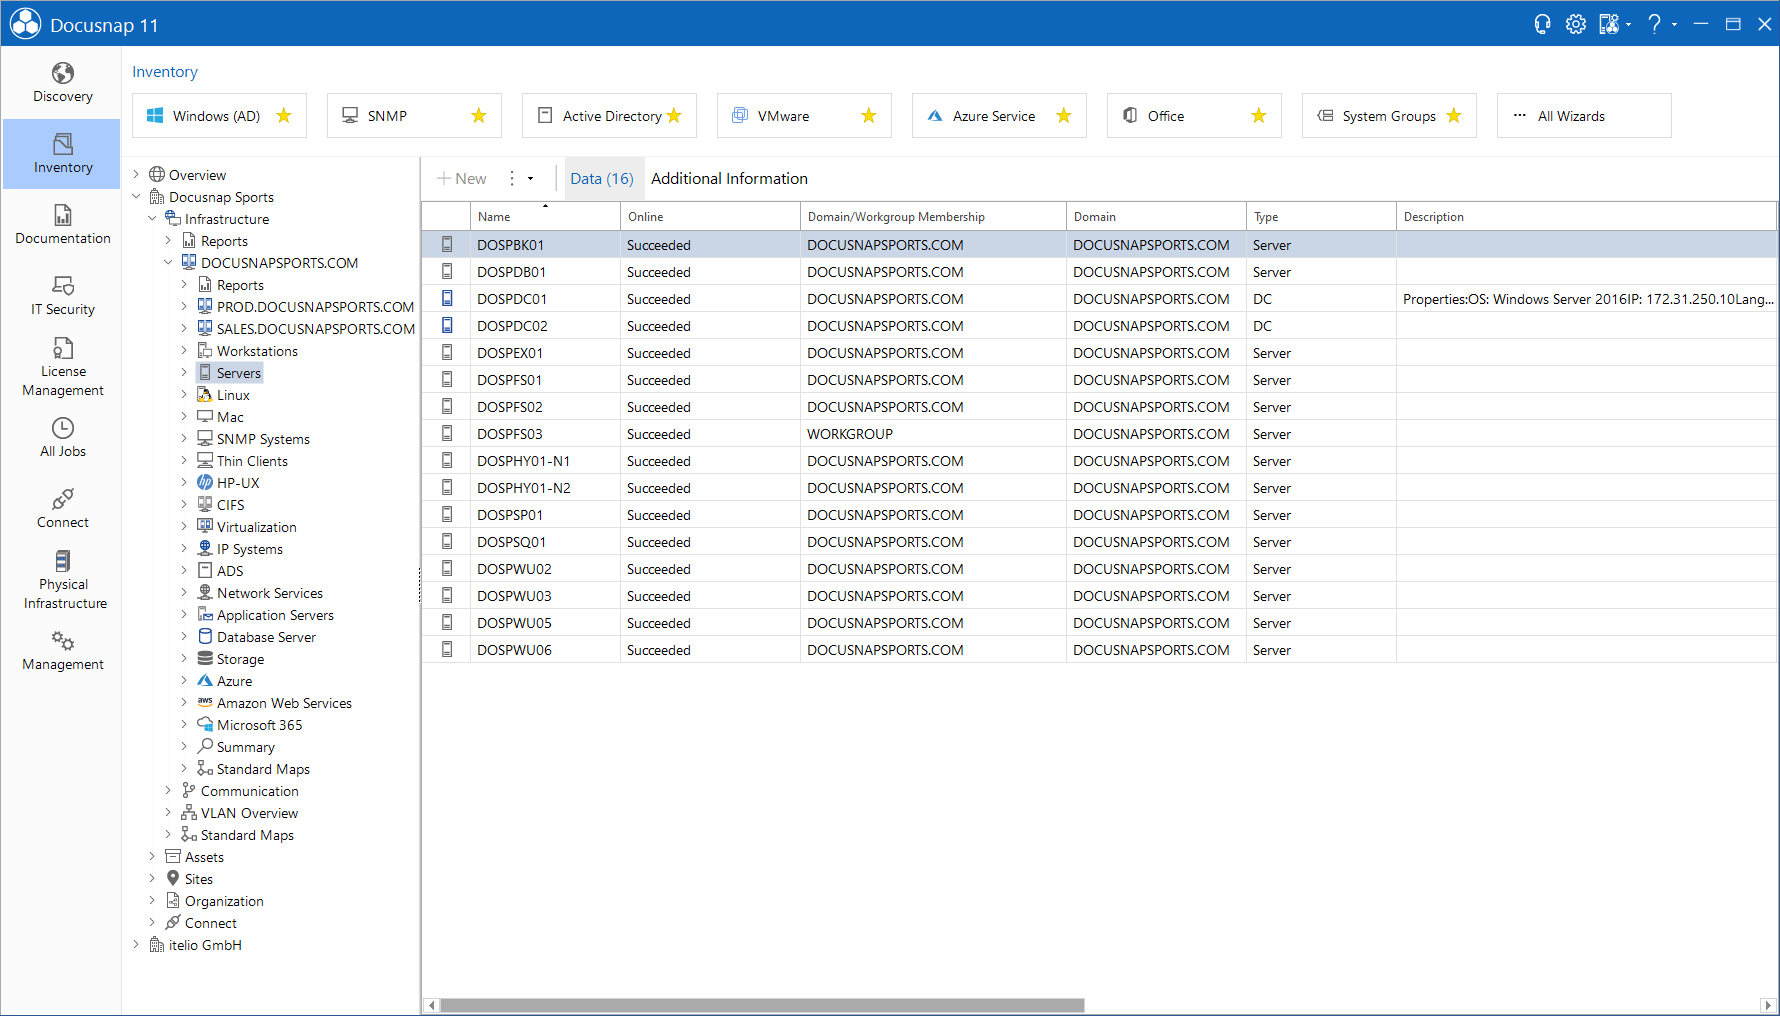Image resolution: width=1780 pixels, height=1016 pixels.
Task: Select the VLAN Overview icon
Action: coord(189,812)
